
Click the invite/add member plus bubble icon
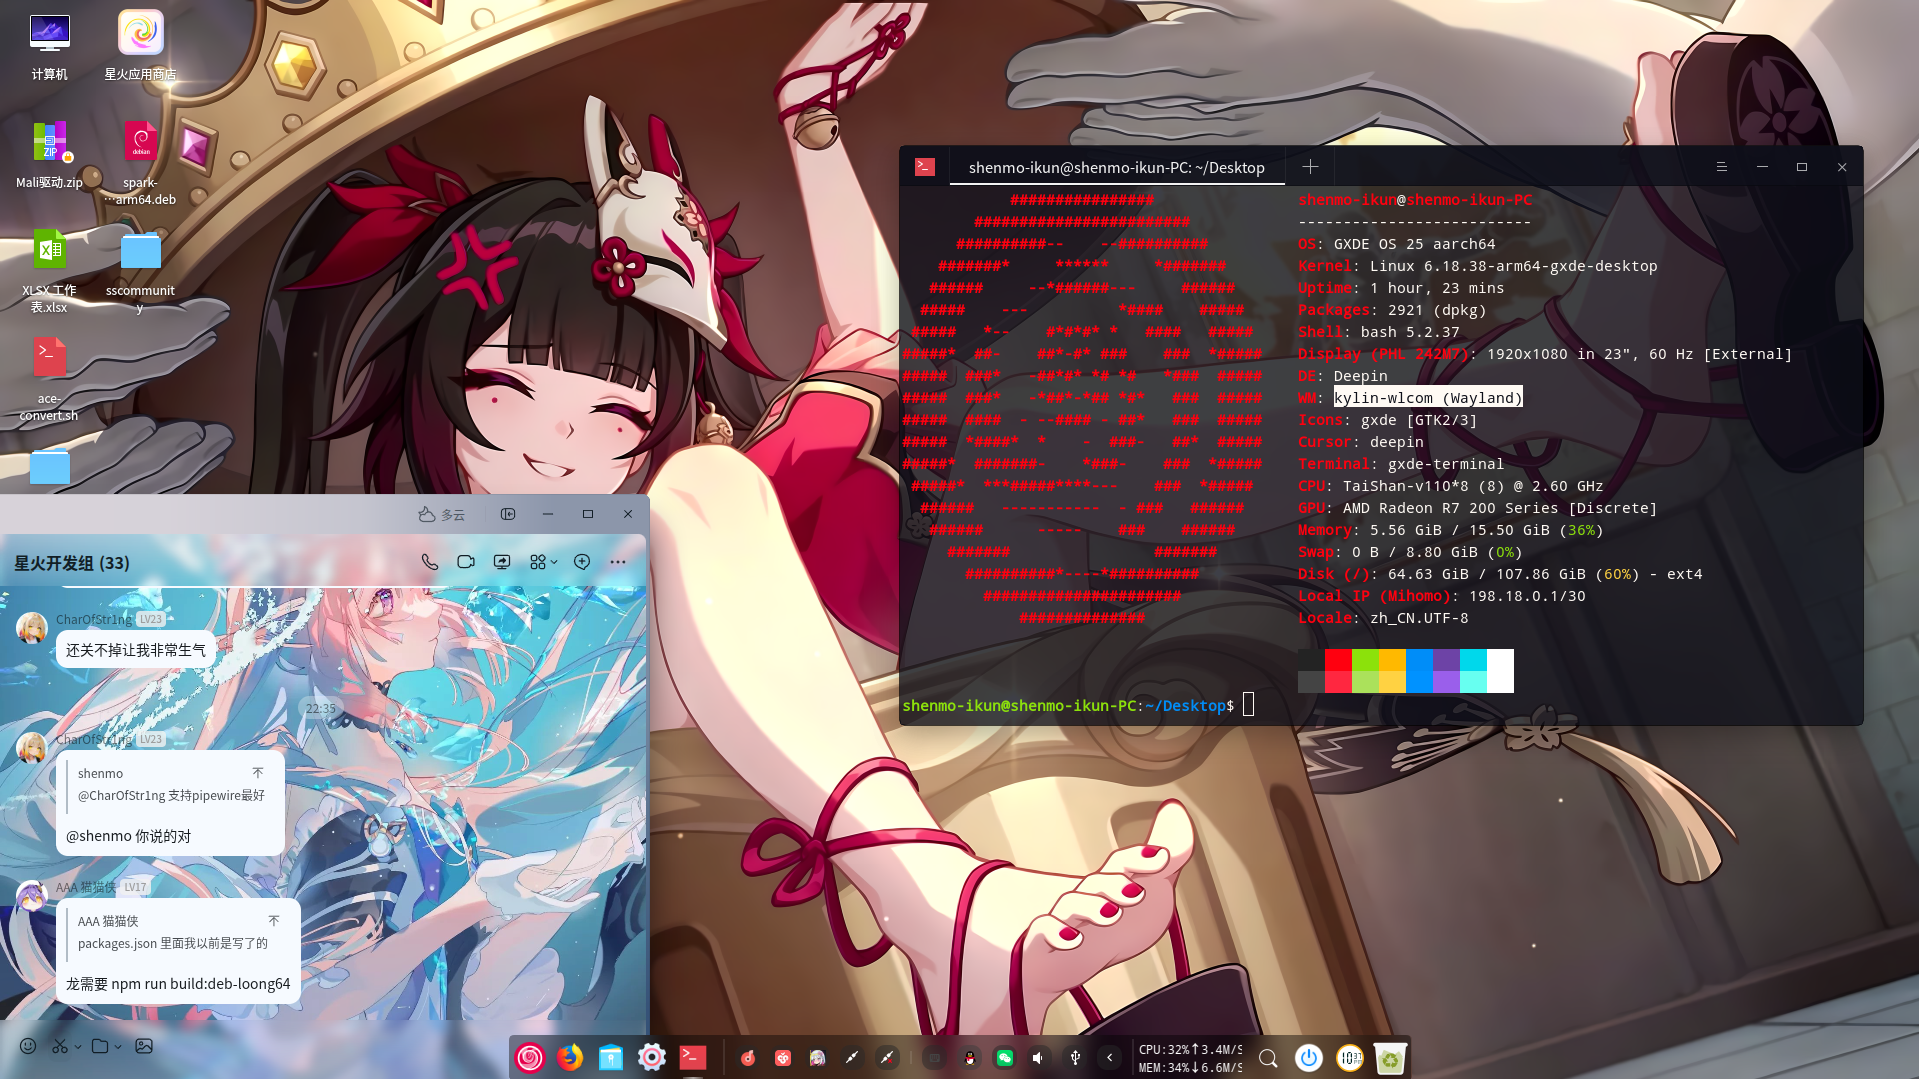582,562
